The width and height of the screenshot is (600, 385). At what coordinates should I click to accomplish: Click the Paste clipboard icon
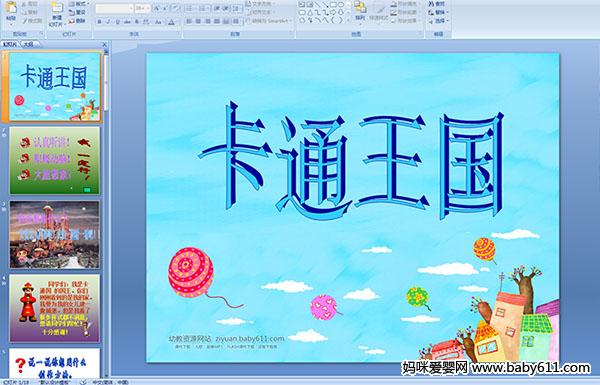[x=11, y=8]
